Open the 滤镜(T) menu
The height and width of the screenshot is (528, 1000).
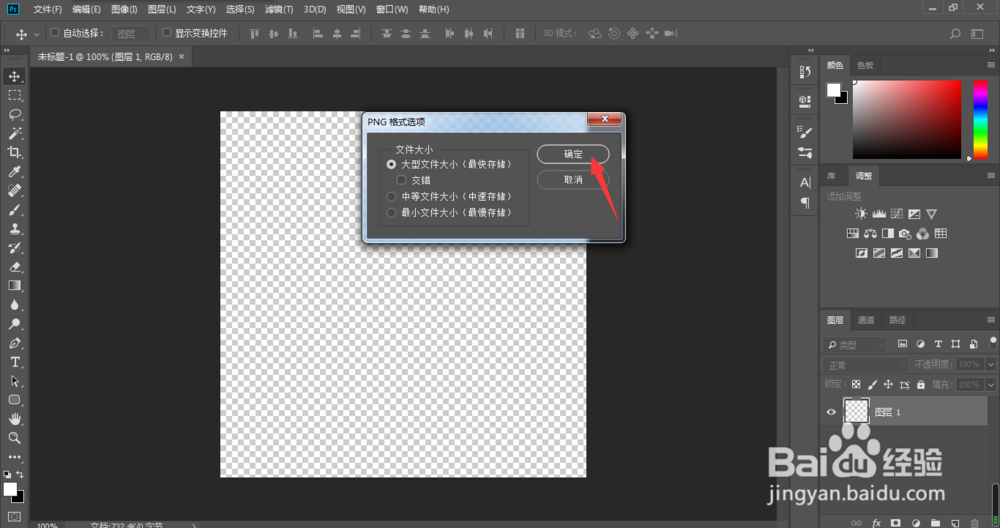coord(279,10)
